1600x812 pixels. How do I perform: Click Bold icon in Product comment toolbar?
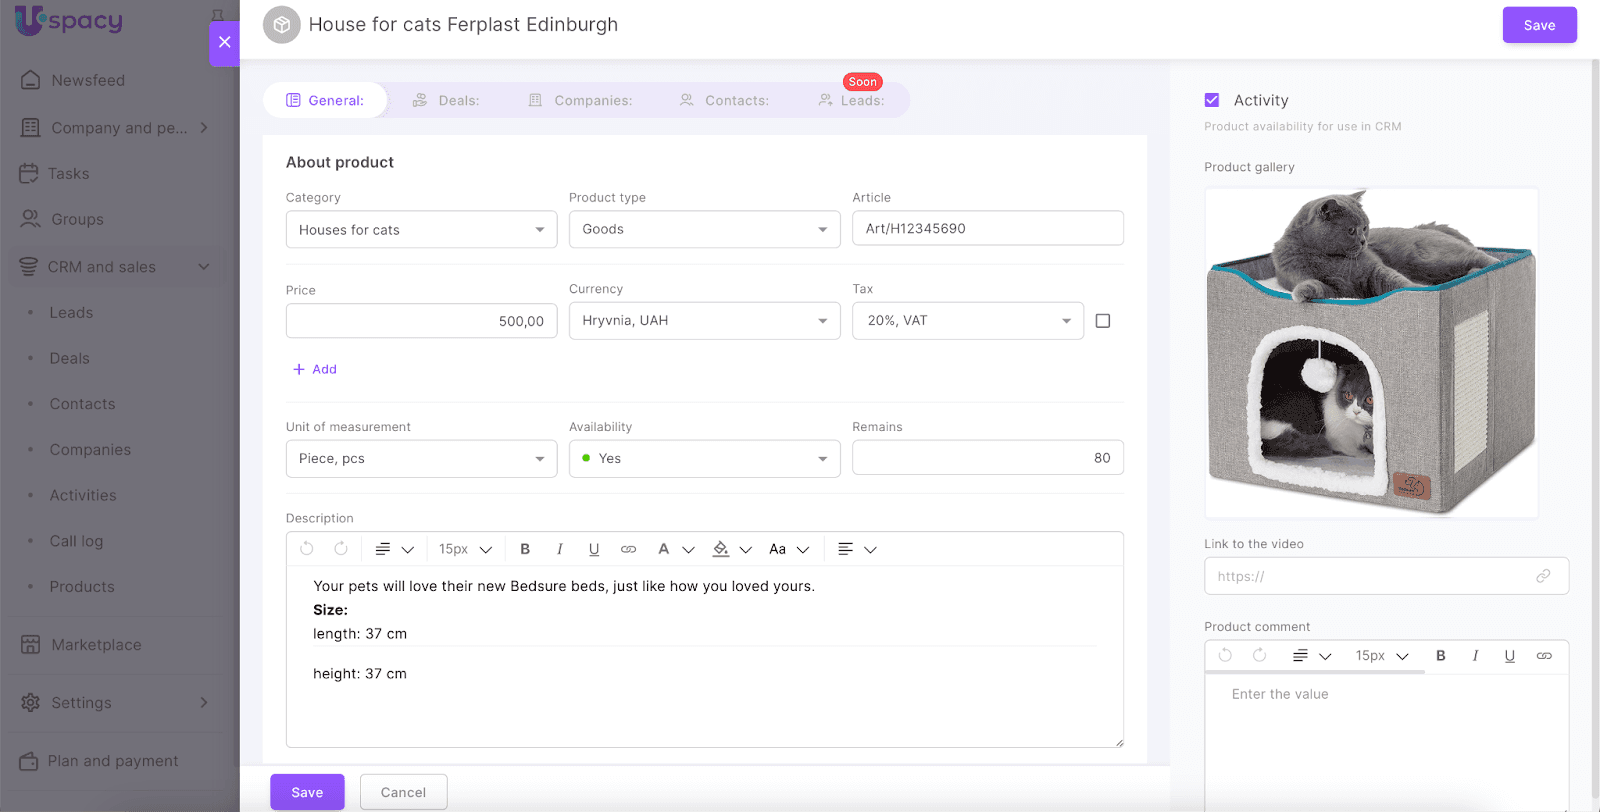(x=1441, y=656)
